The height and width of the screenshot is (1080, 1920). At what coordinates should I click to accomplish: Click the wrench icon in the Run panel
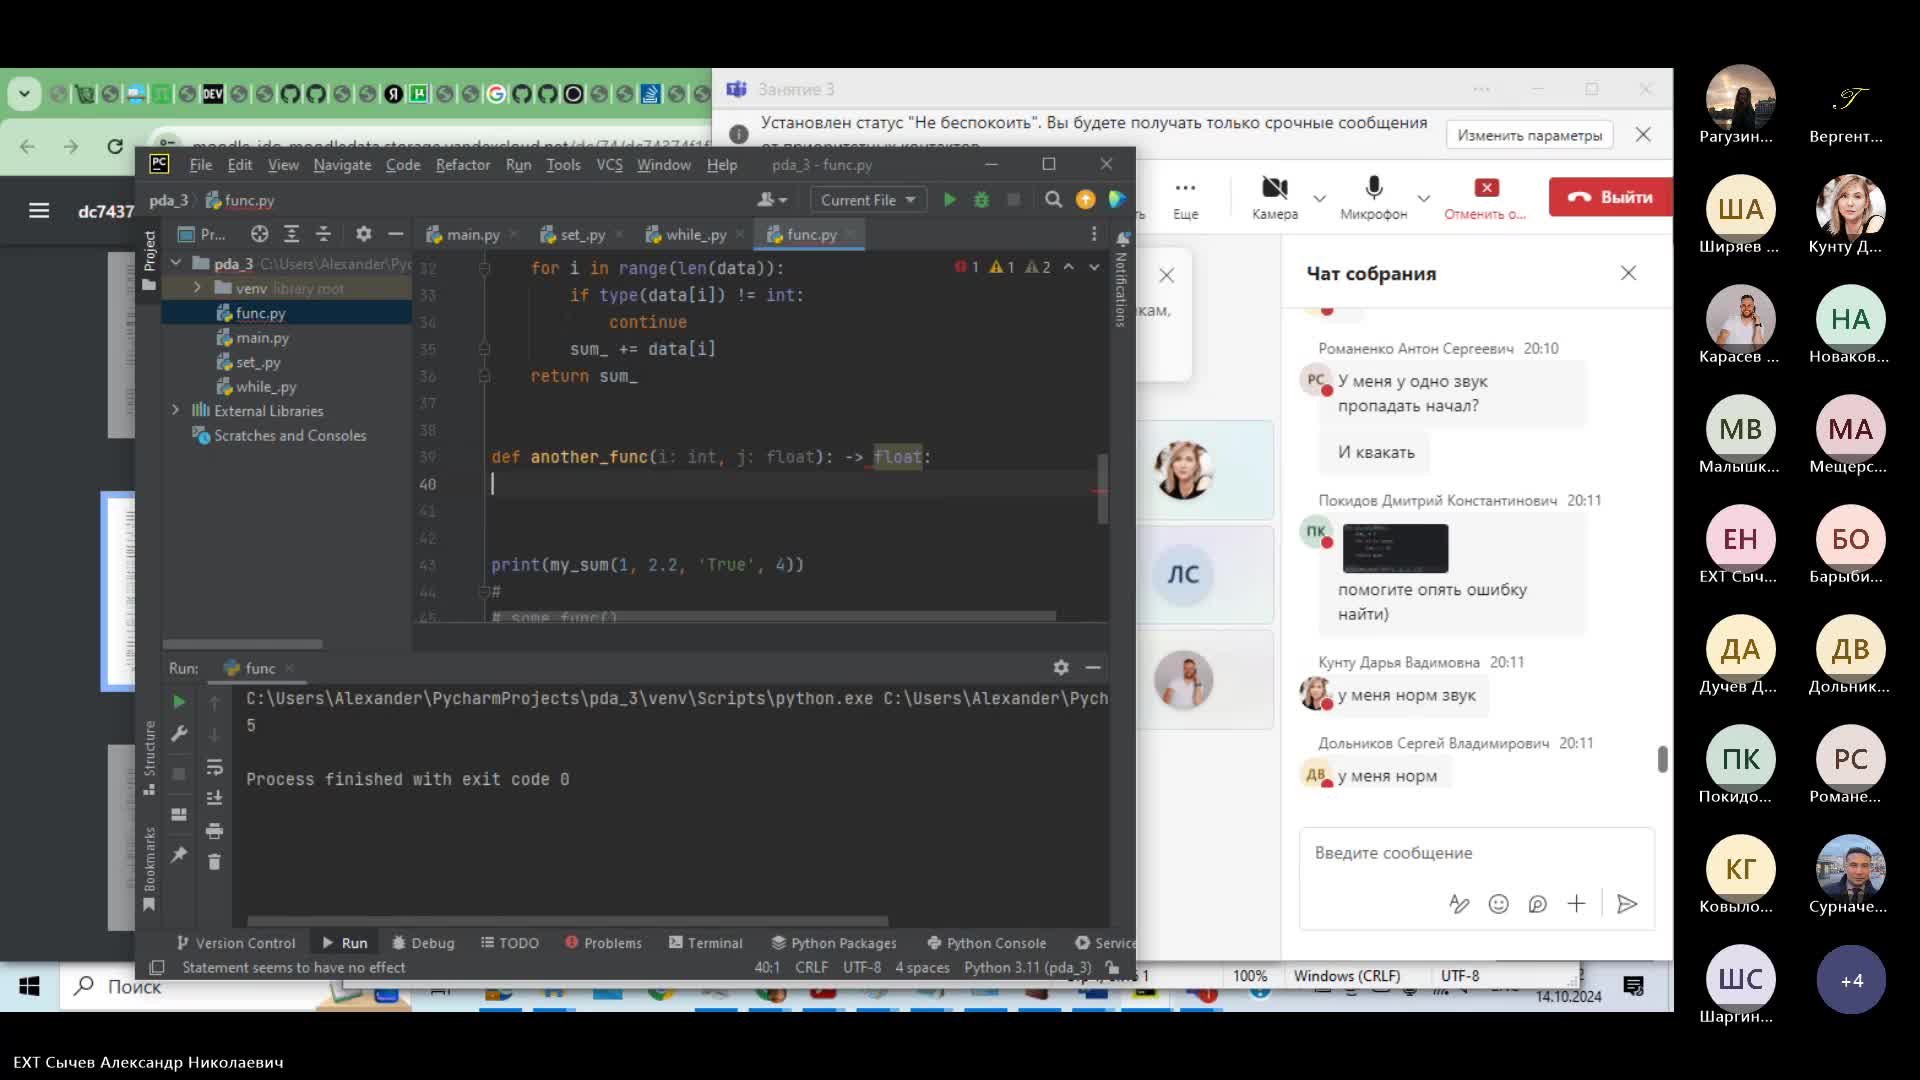(179, 734)
